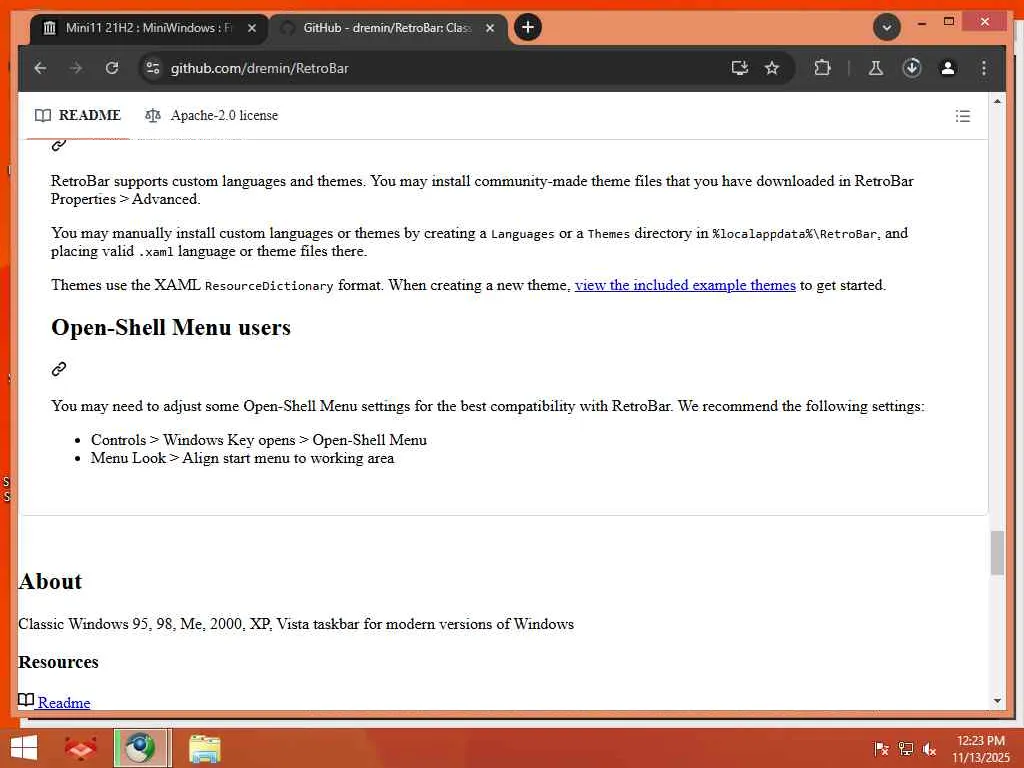Open the Windows Start button
The width and height of the screenshot is (1024, 768).
tap(24, 748)
